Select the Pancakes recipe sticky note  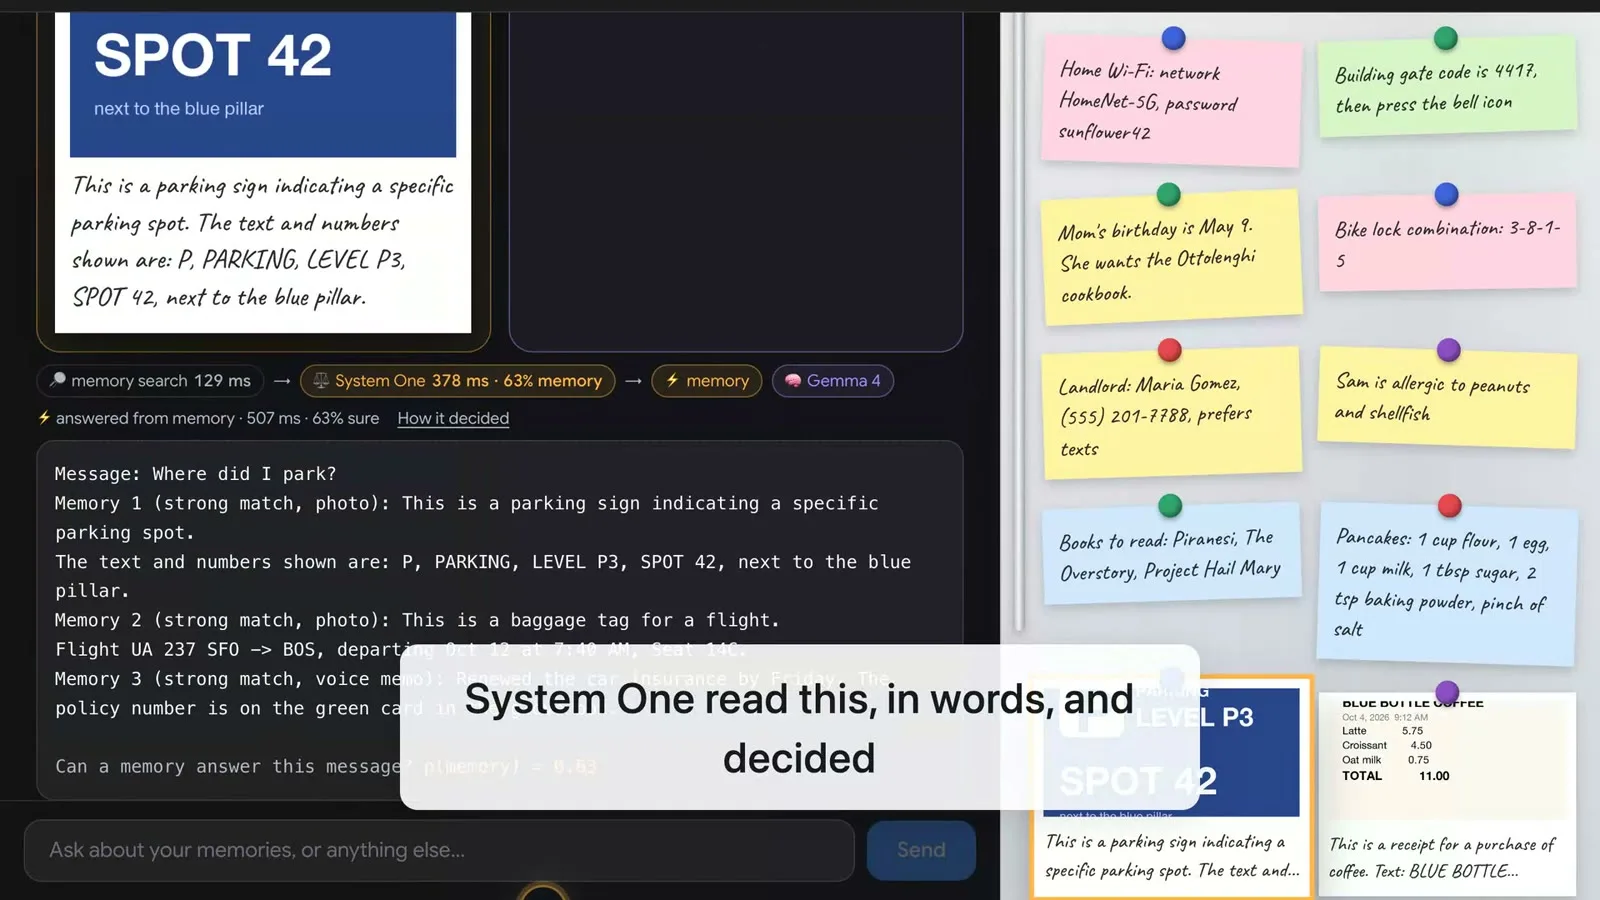pos(1447,584)
